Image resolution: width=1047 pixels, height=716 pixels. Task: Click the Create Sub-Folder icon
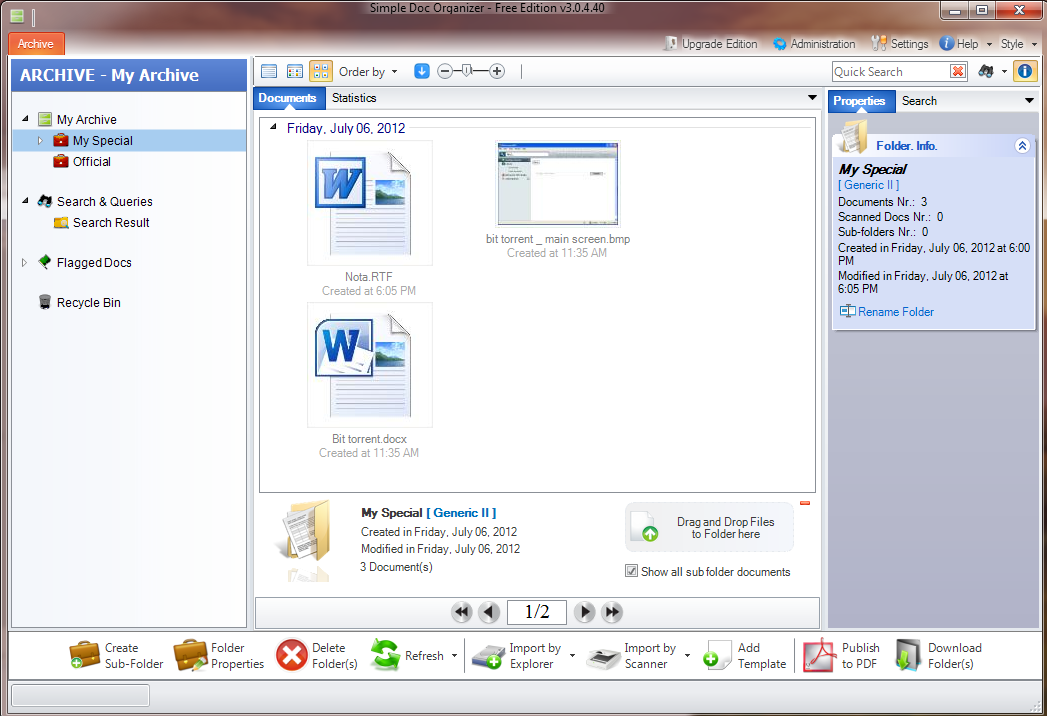85,655
